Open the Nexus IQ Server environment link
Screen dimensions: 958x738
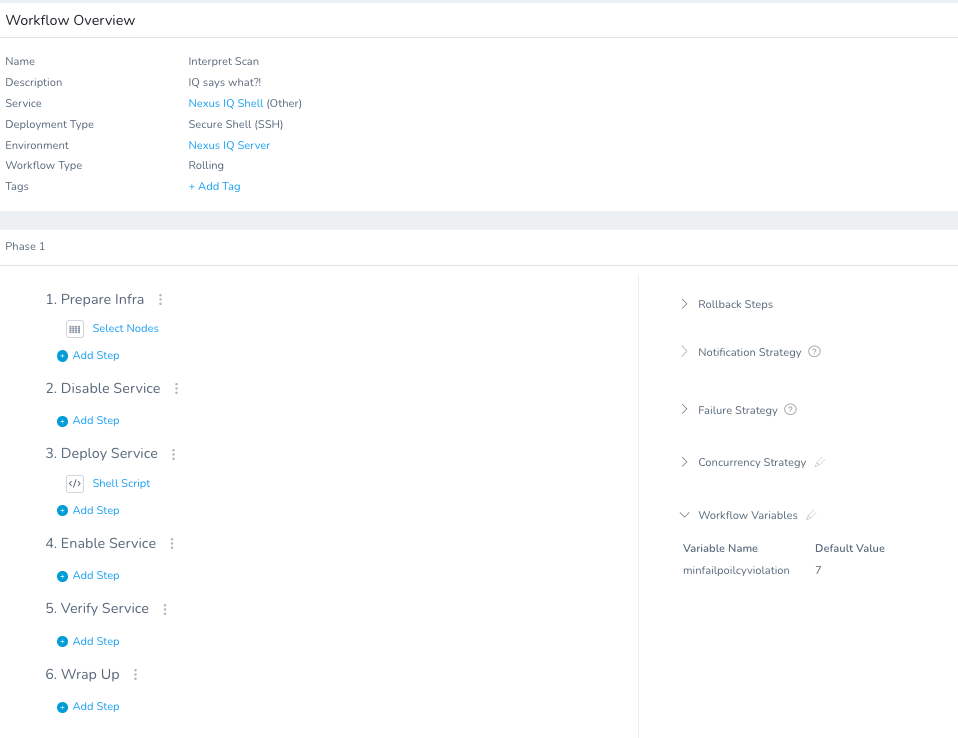tap(229, 145)
